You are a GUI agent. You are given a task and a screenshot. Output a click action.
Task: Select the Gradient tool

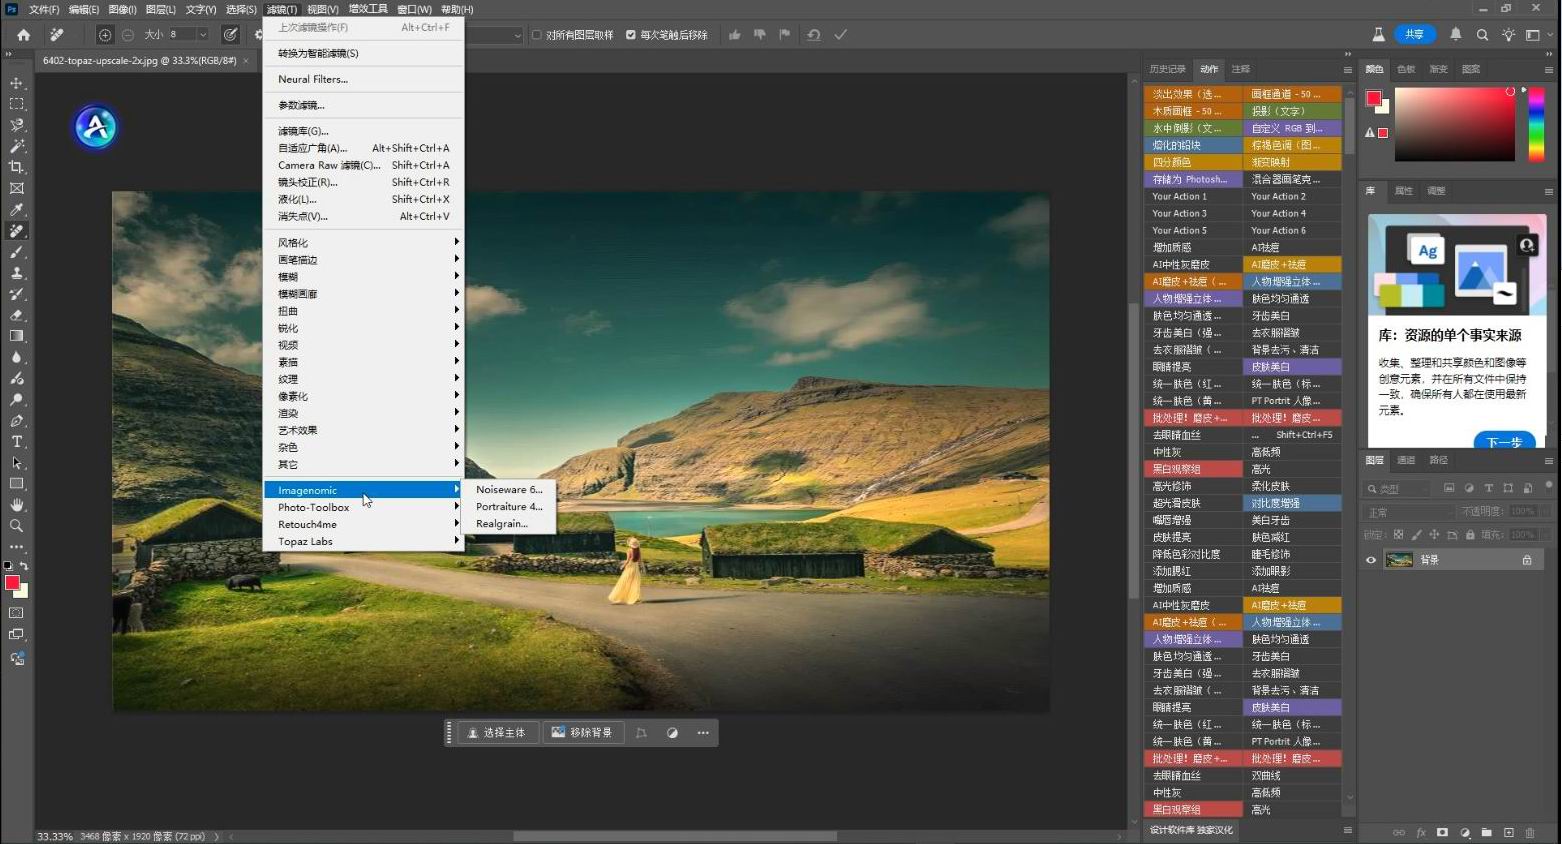[x=17, y=336]
